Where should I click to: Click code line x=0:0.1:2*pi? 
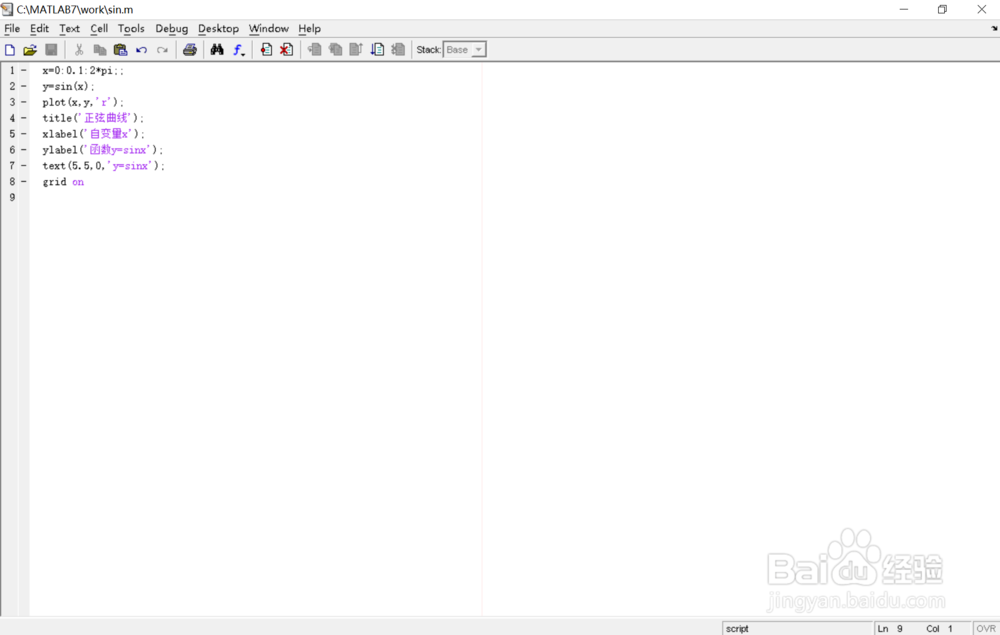(x=83, y=71)
